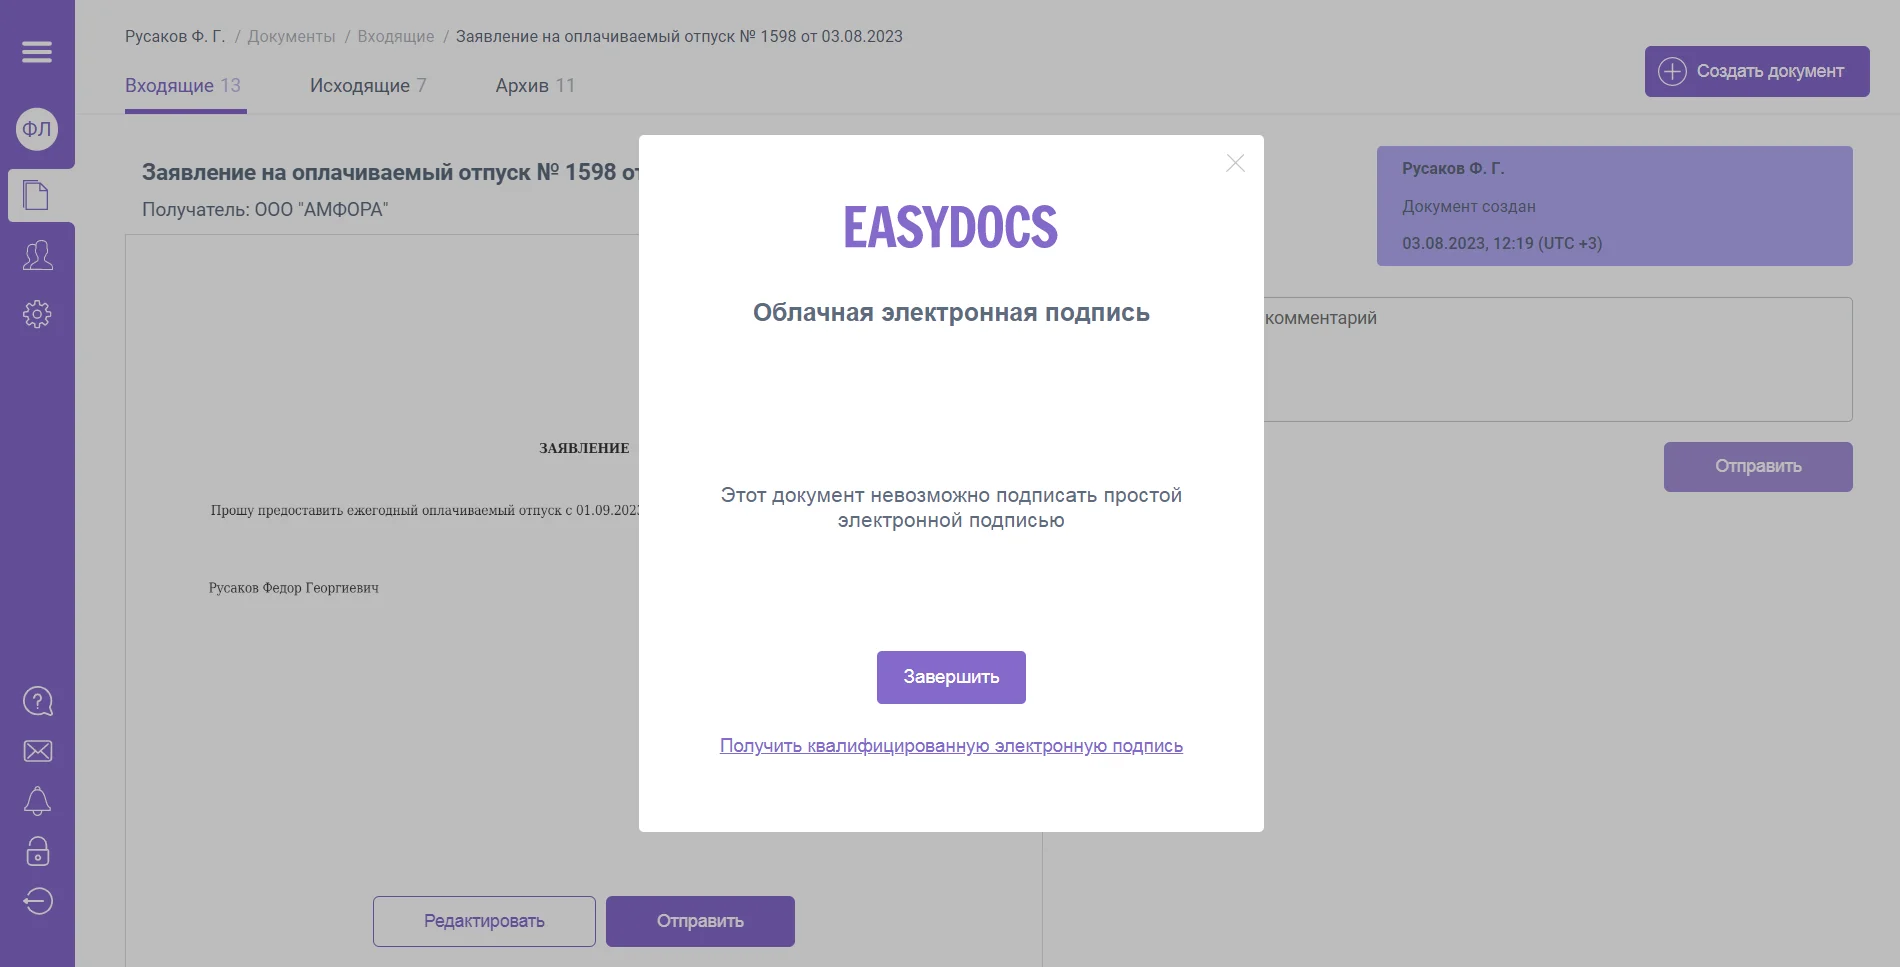Open the messages envelope icon
The height and width of the screenshot is (967, 1900).
pos(37,751)
